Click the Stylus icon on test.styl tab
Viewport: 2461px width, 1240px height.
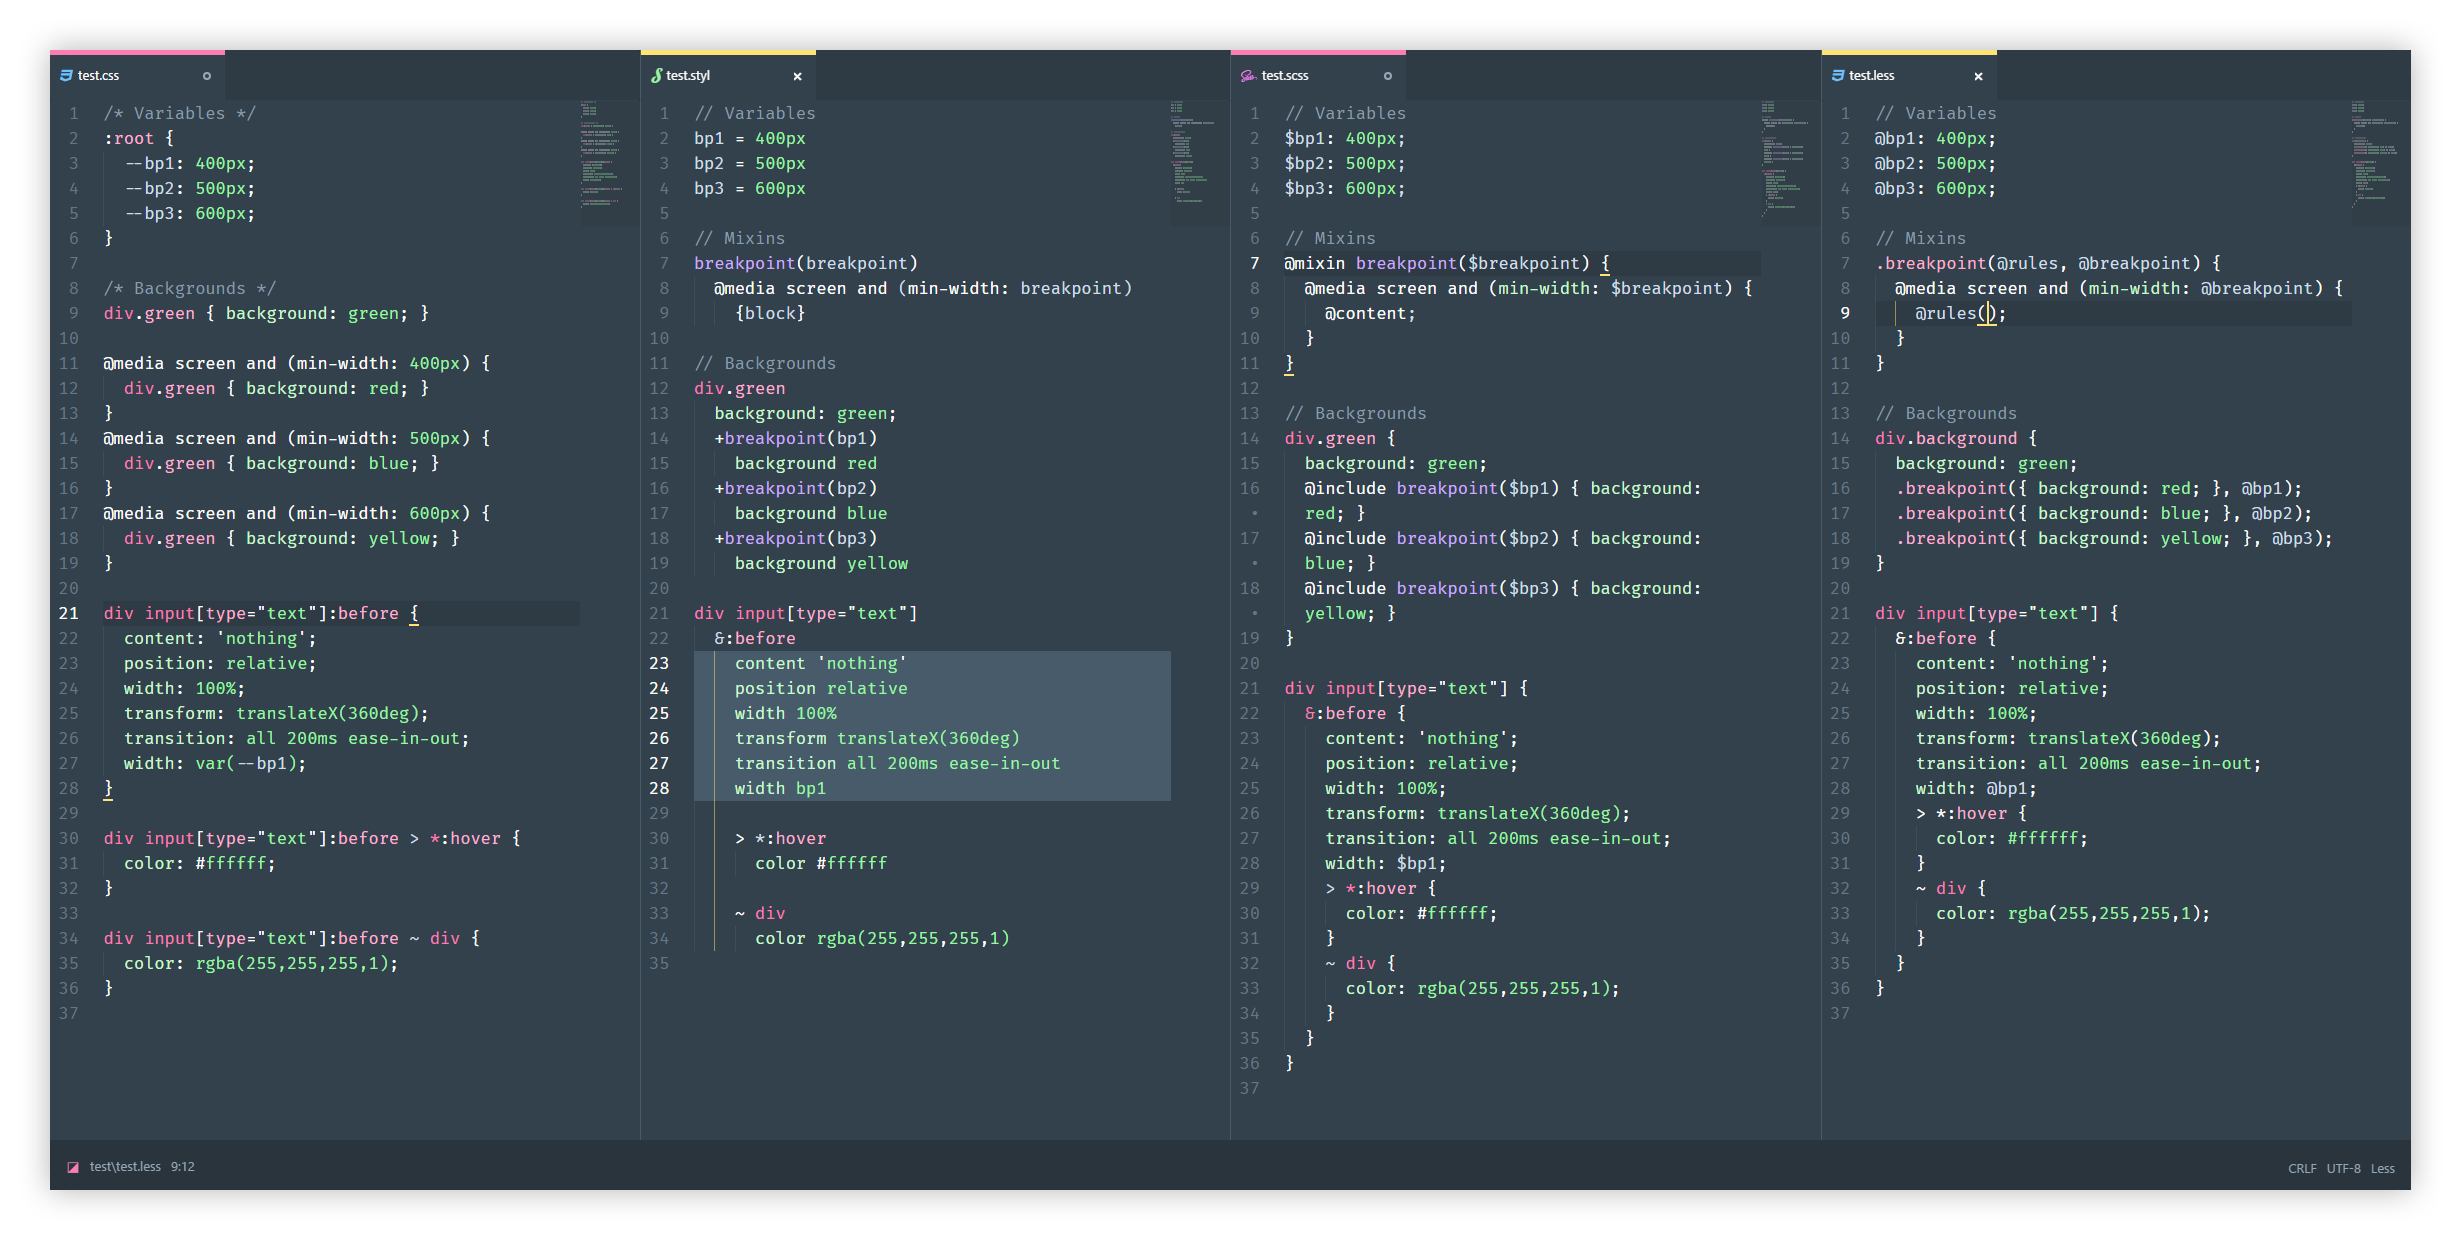pyautogui.click(x=657, y=76)
